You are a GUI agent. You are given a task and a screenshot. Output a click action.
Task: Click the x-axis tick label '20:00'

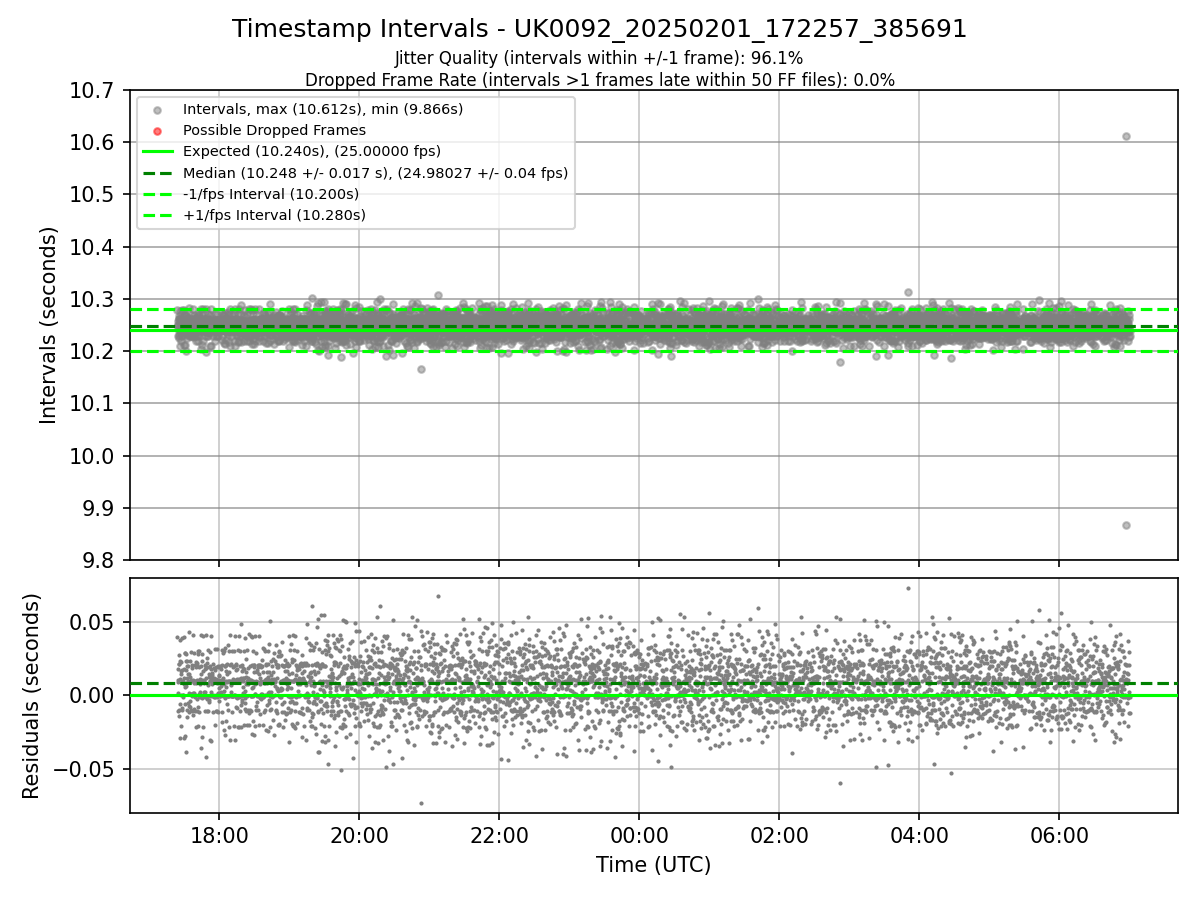tap(359, 834)
